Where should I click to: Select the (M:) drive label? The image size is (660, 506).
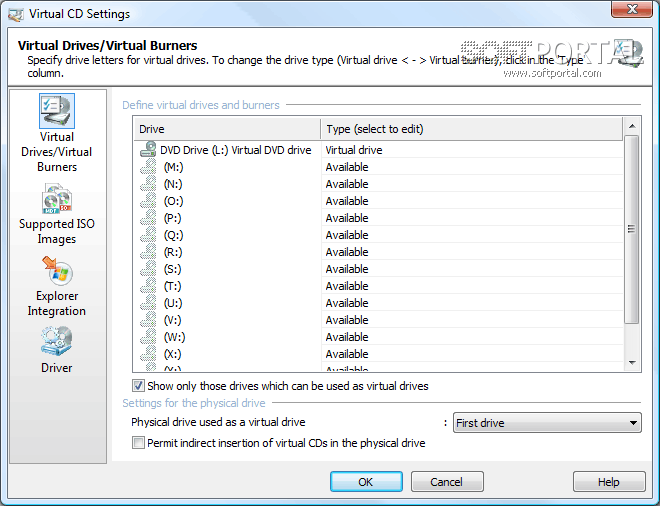click(173, 167)
